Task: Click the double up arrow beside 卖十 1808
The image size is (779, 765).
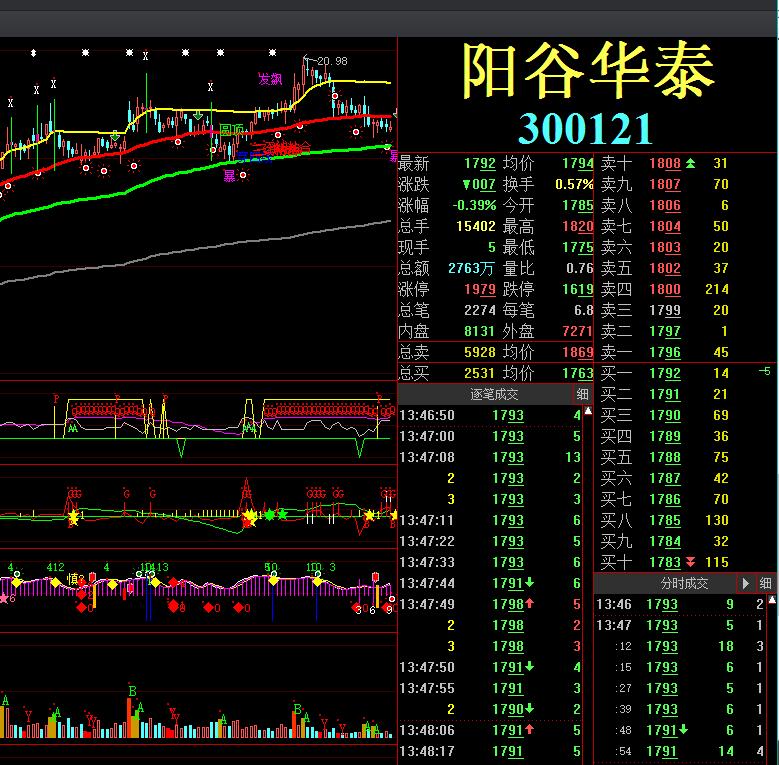Action: [x=691, y=163]
